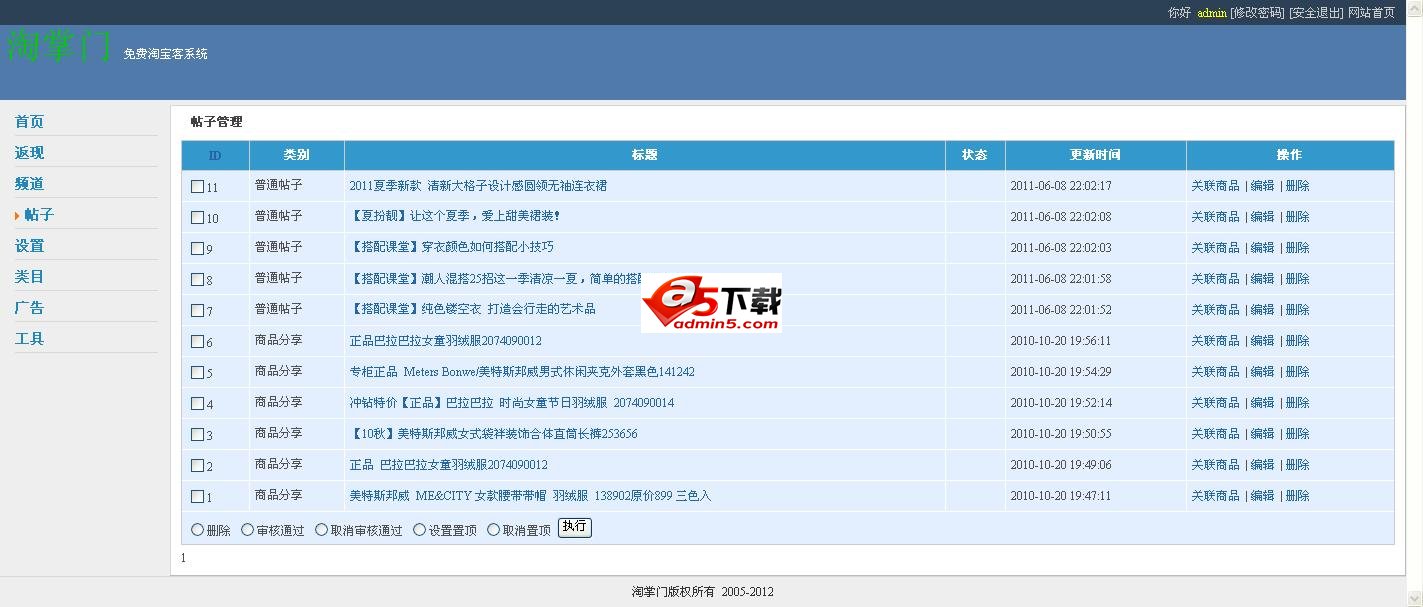Viewport: 1423px width, 607px height.
Task: Click 关联商品 for post ID 6
Action: pos(1215,341)
